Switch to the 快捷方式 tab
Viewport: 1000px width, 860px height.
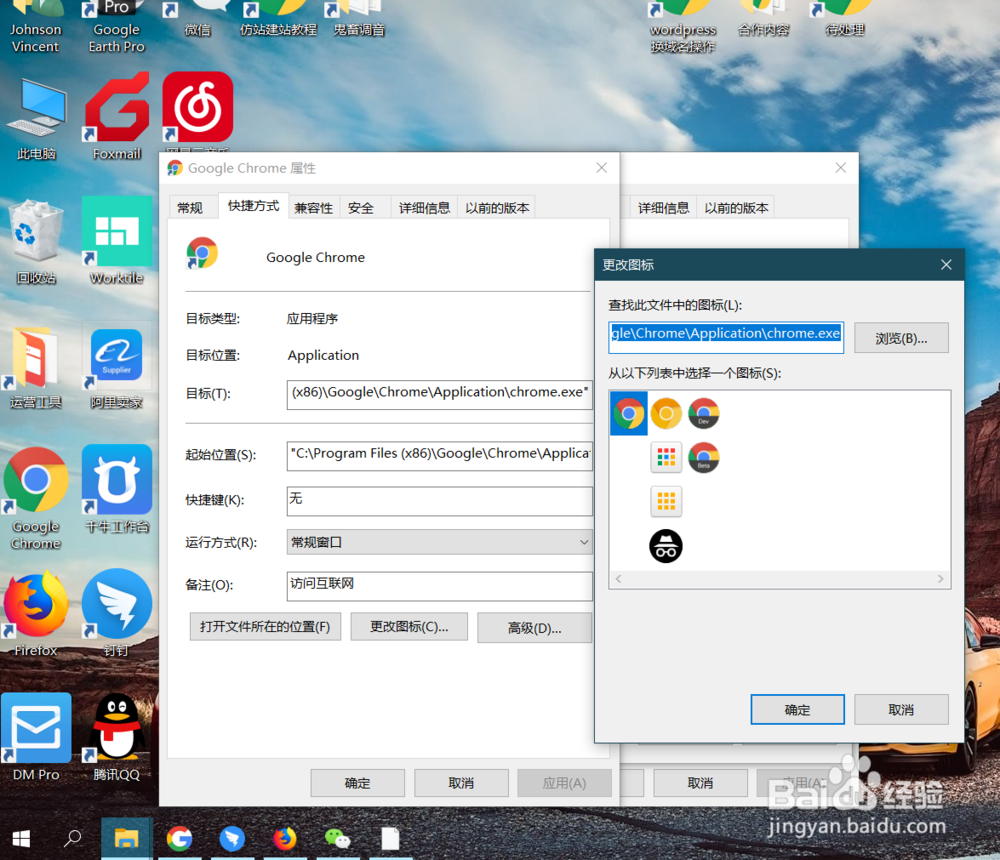253,205
